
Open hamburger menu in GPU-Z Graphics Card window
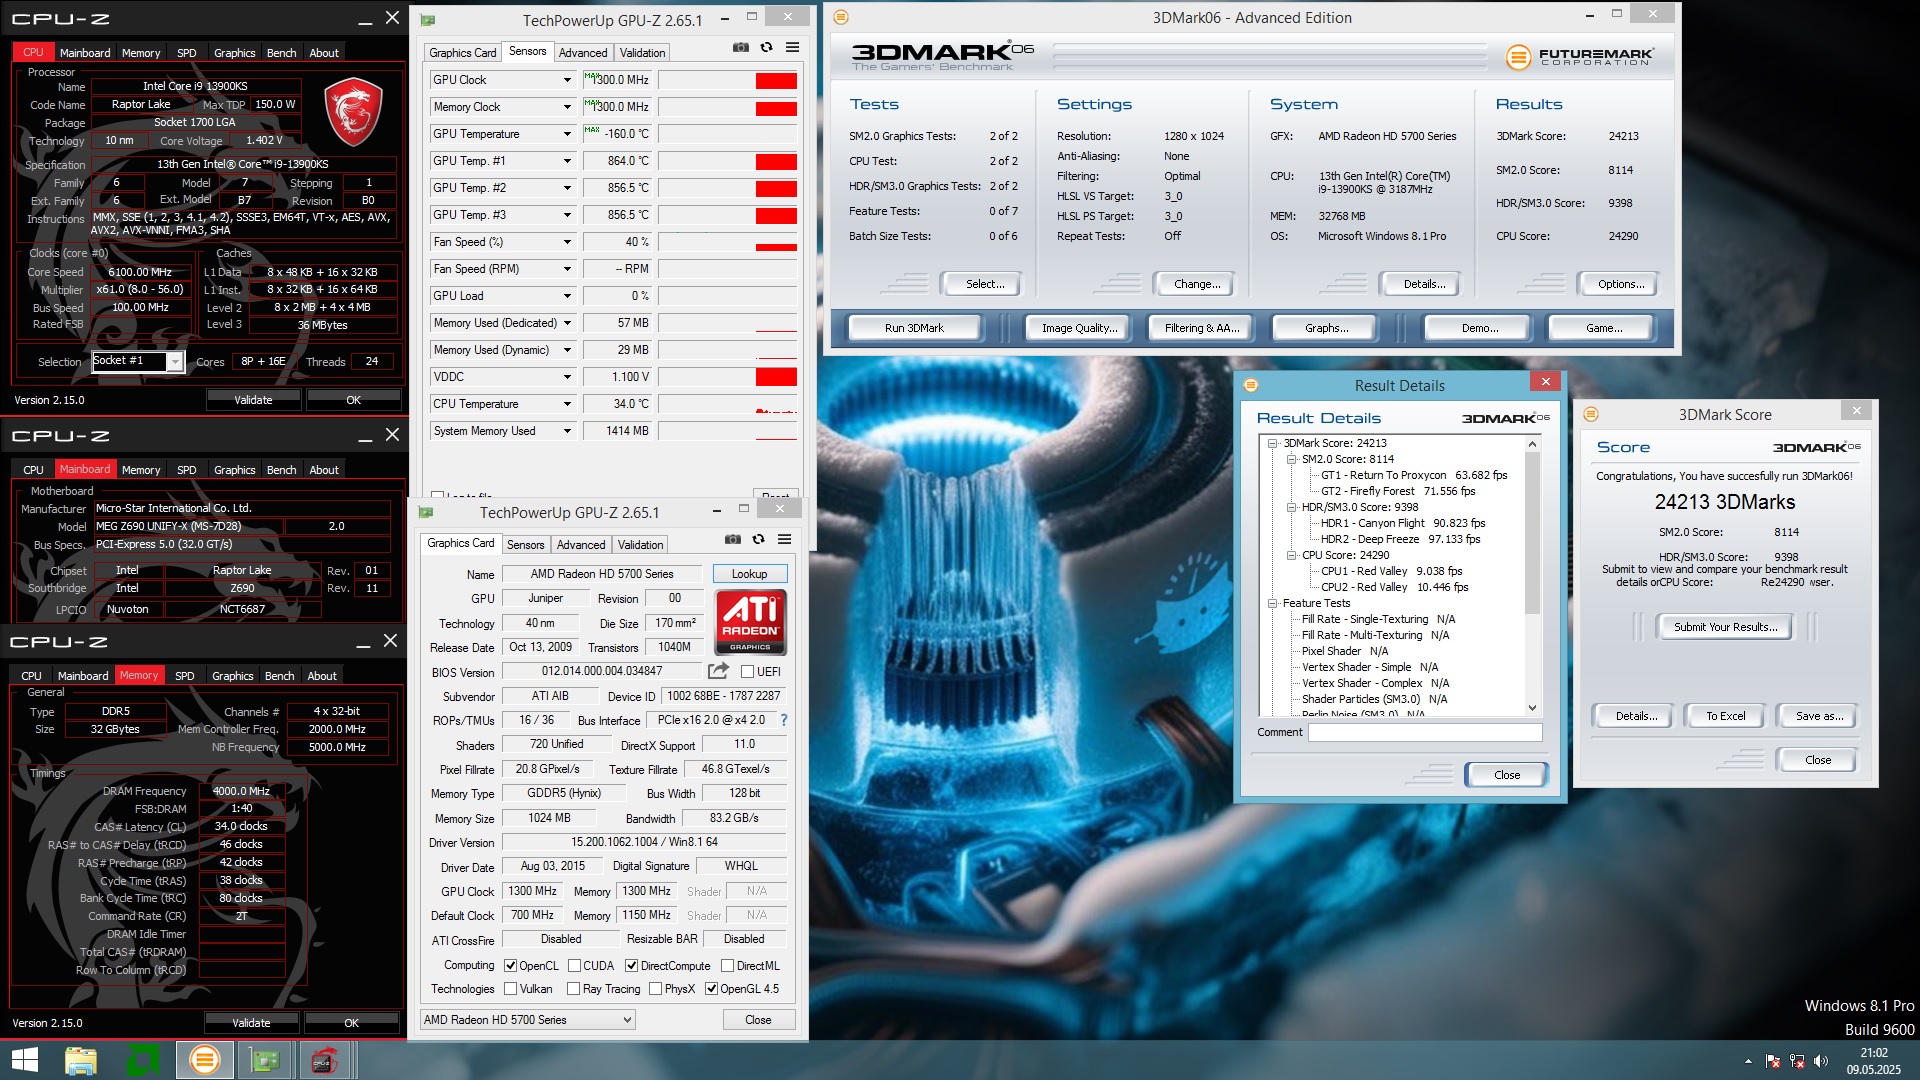pyautogui.click(x=785, y=539)
